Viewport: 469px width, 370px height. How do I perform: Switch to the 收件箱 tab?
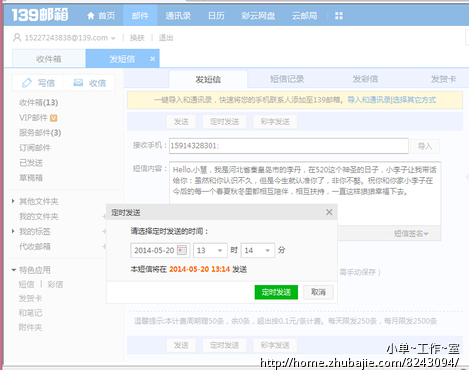pos(49,59)
